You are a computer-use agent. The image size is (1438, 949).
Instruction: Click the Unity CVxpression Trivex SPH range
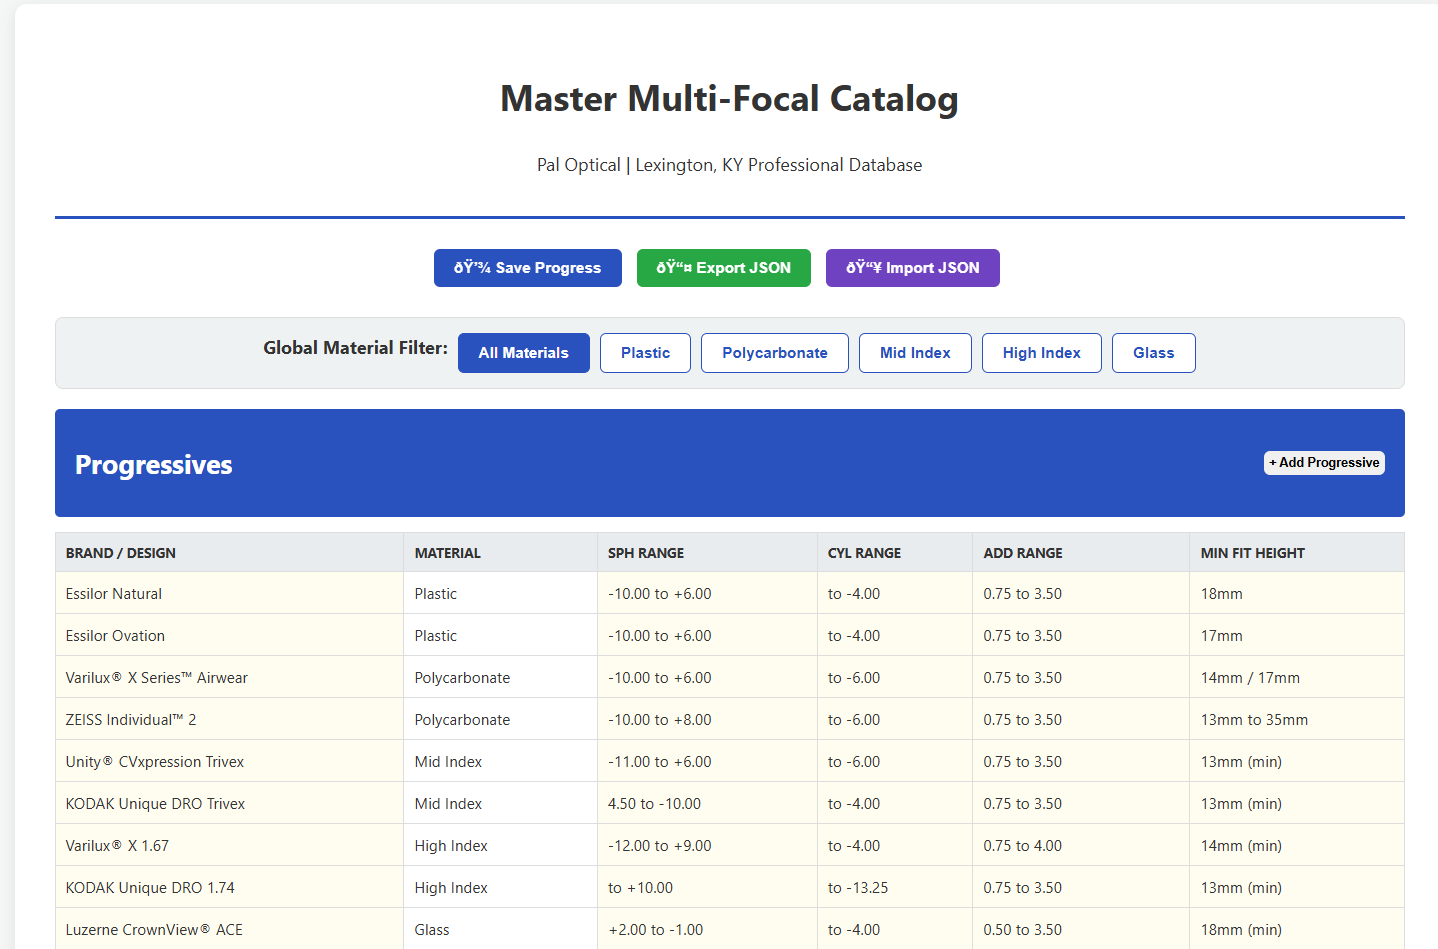tap(660, 762)
